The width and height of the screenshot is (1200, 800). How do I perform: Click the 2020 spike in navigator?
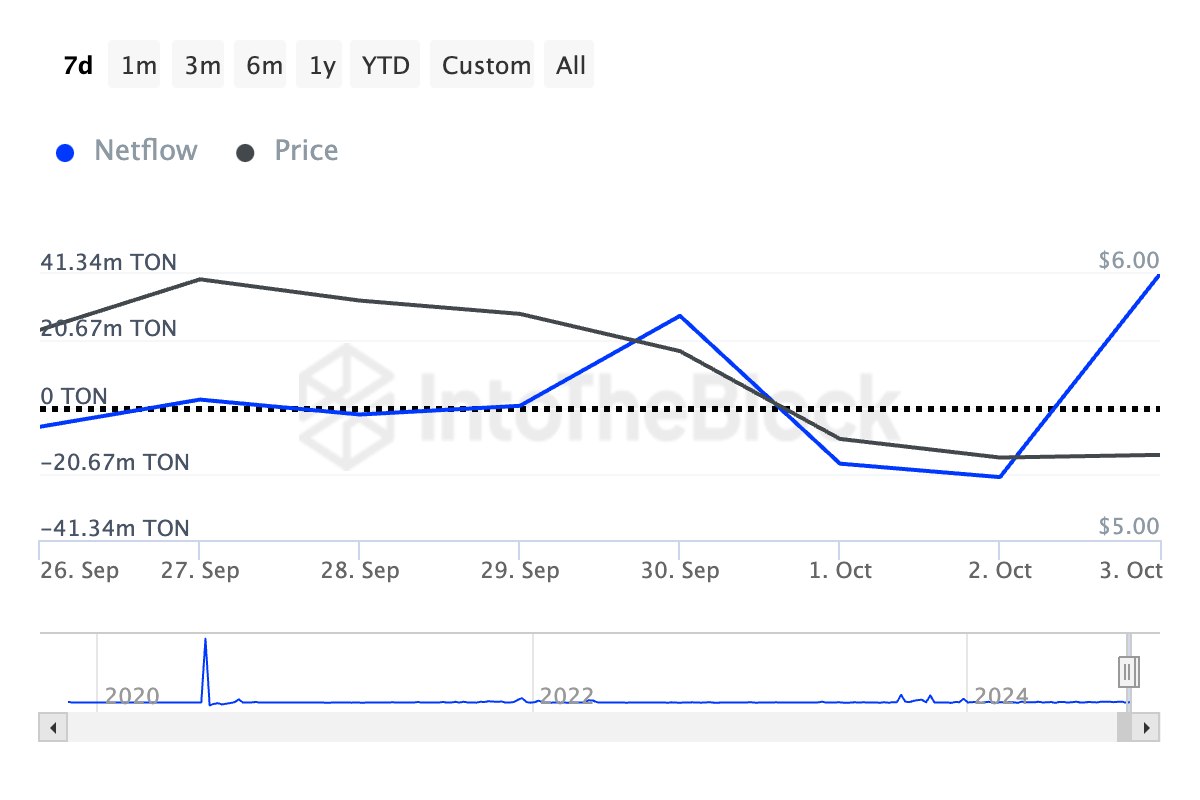click(205, 668)
